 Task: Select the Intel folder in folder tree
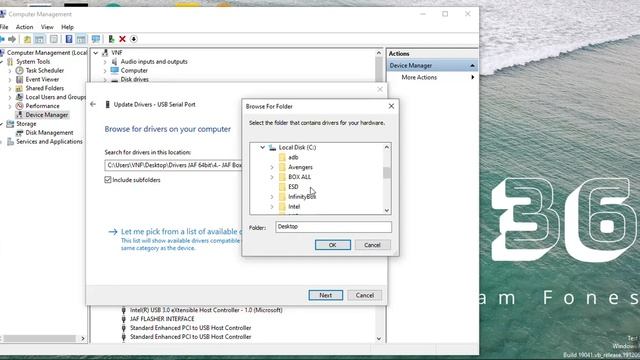pos(294,207)
